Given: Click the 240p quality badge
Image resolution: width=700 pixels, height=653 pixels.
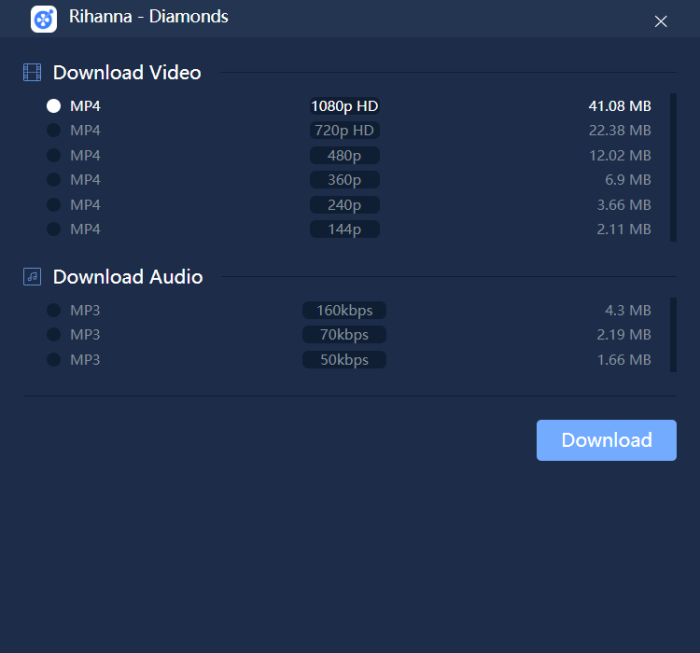Looking at the screenshot, I should [x=345, y=205].
